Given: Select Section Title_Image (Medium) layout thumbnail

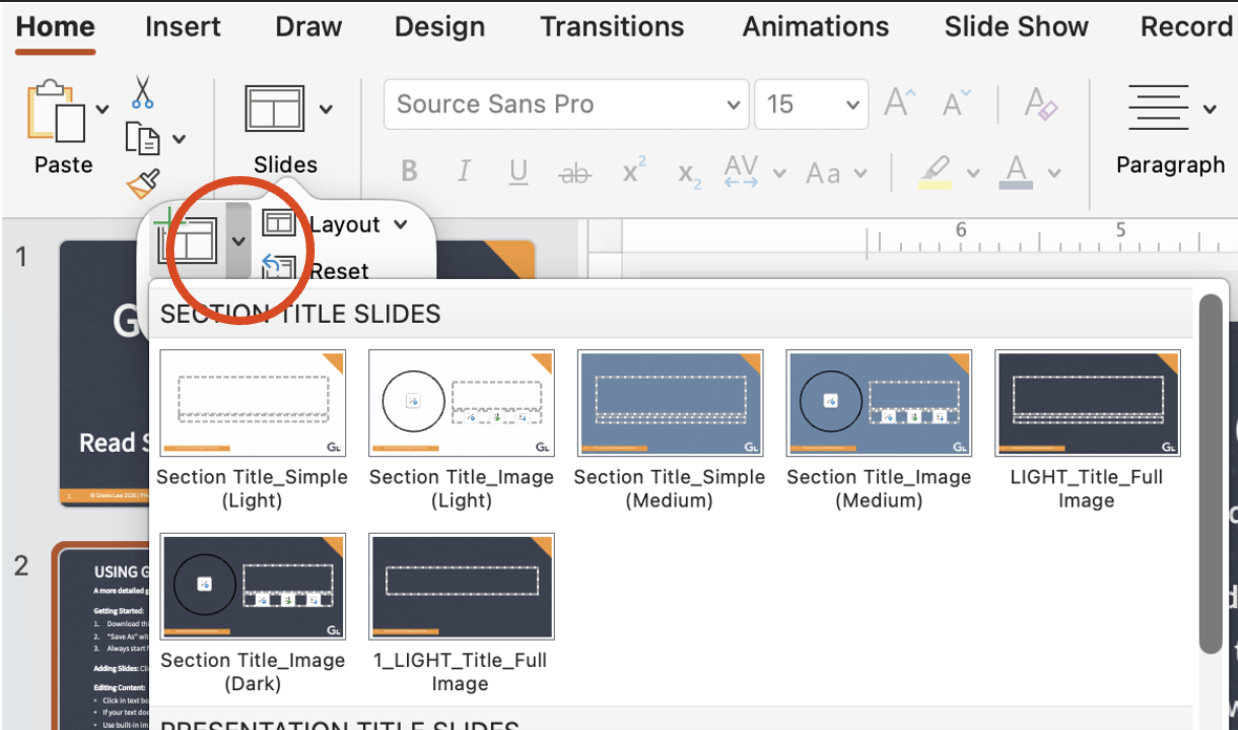Looking at the screenshot, I should (x=878, y=402).
